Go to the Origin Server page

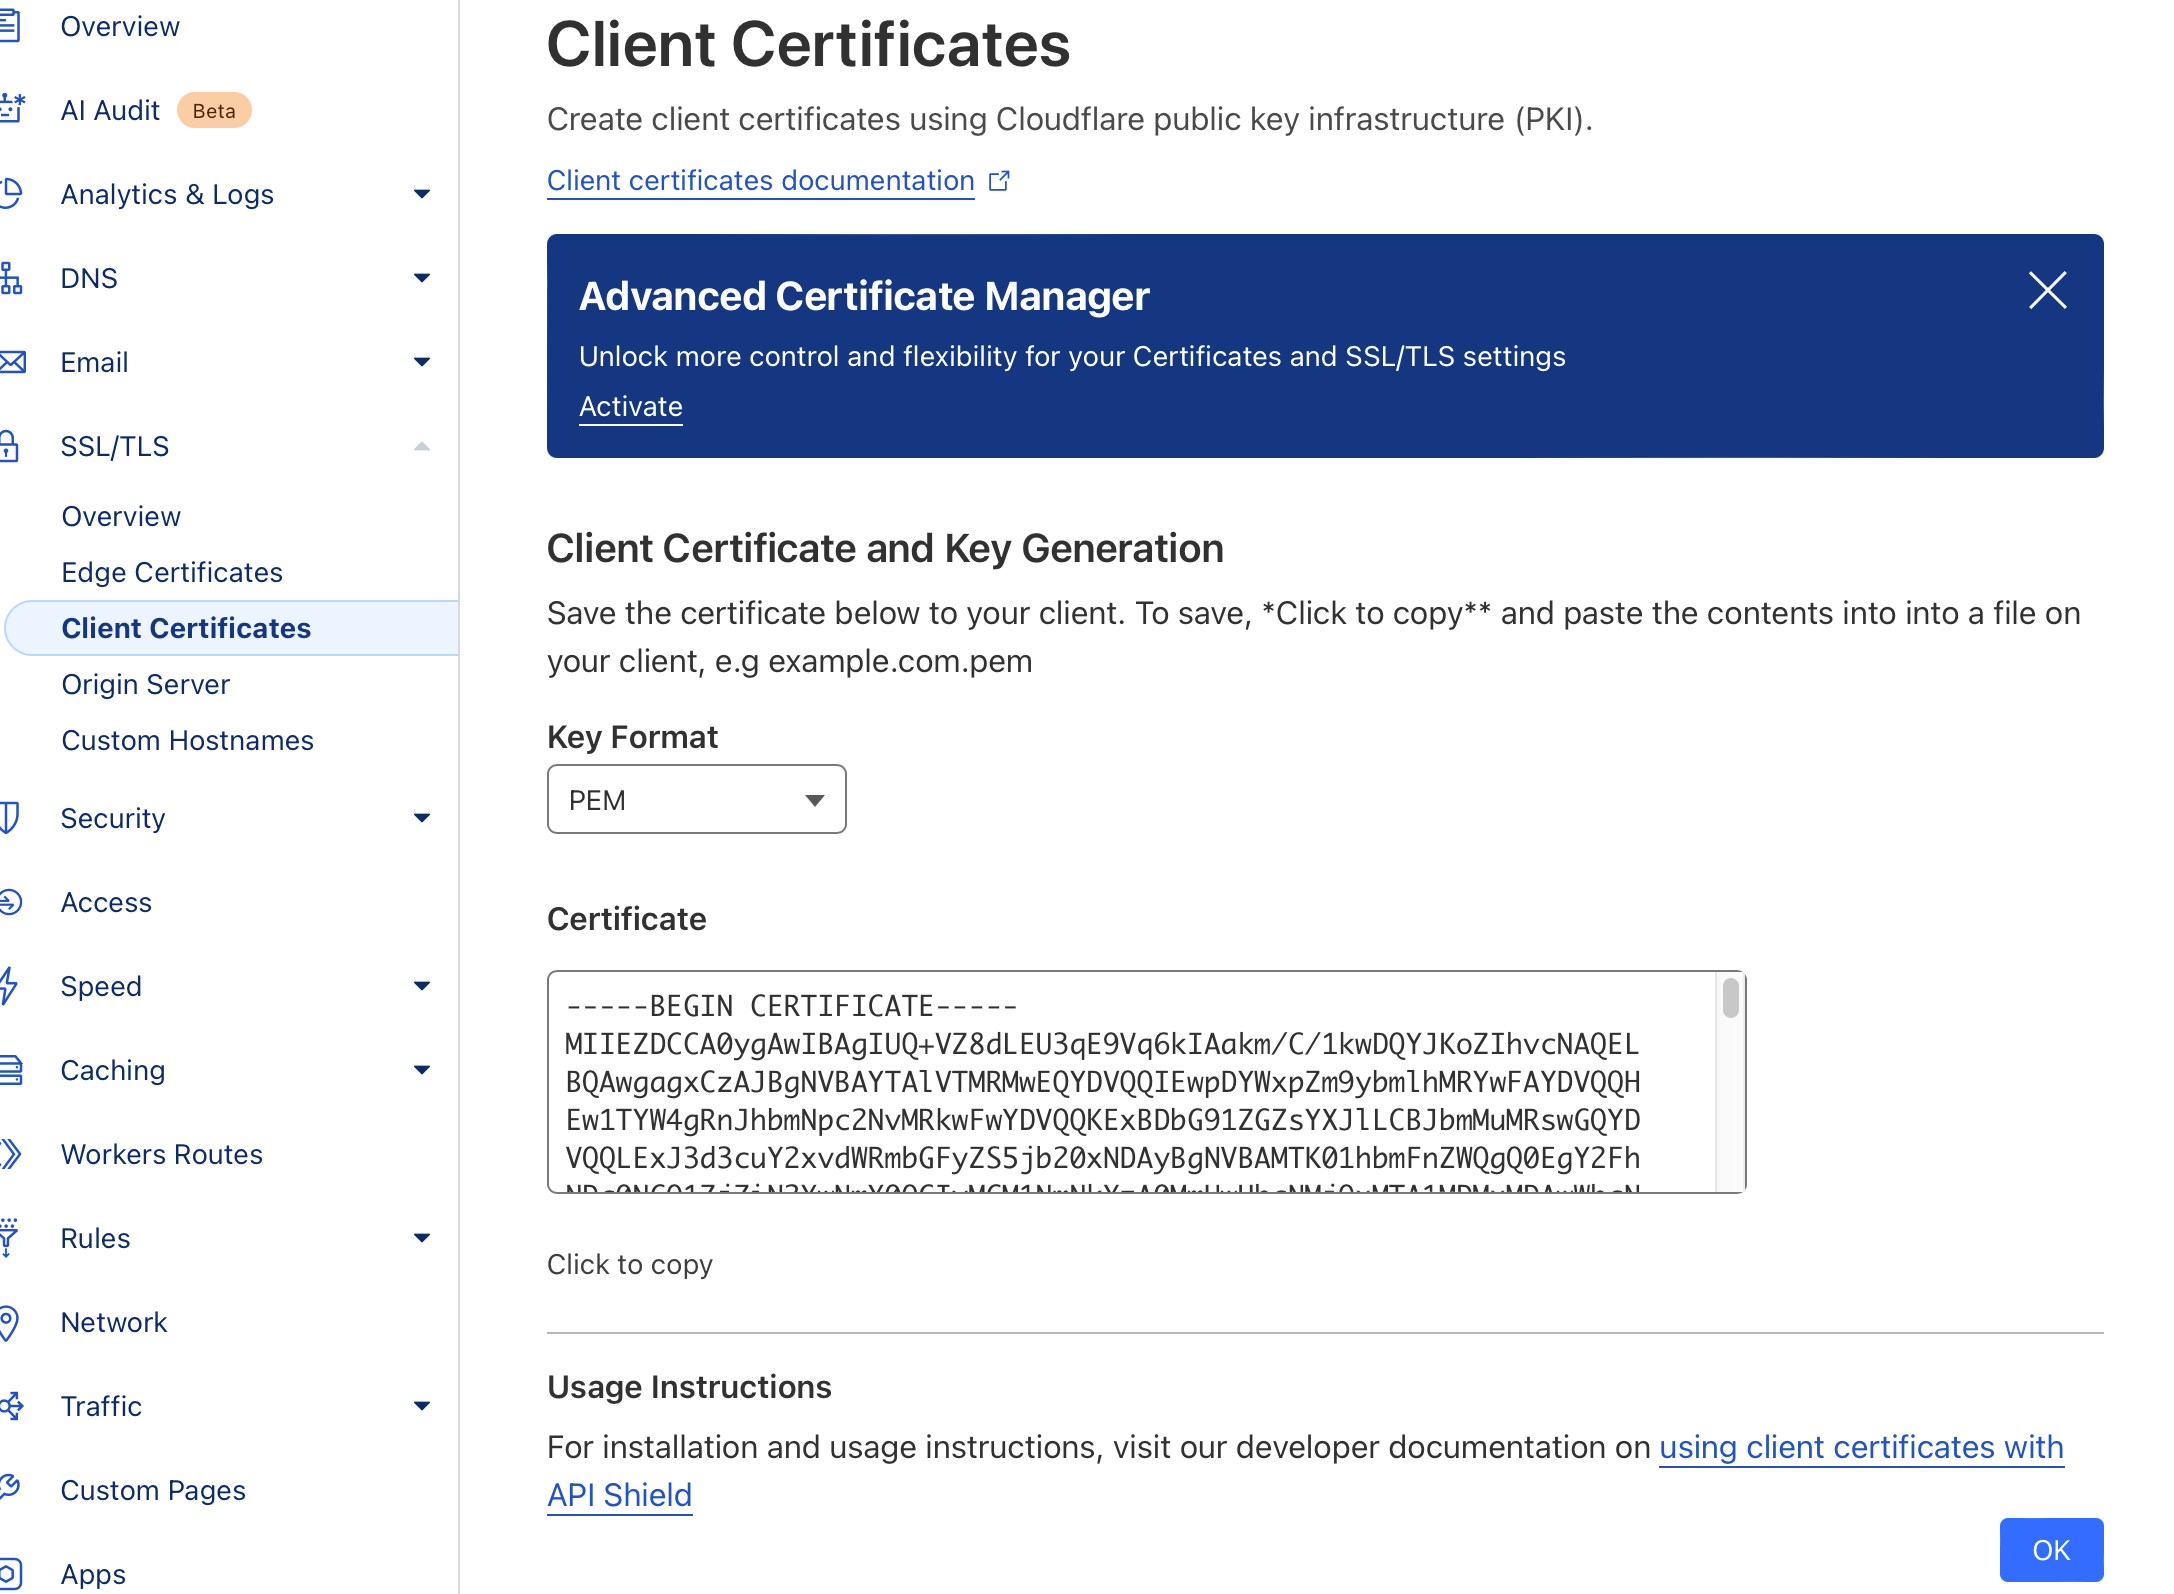coord(146,684)
